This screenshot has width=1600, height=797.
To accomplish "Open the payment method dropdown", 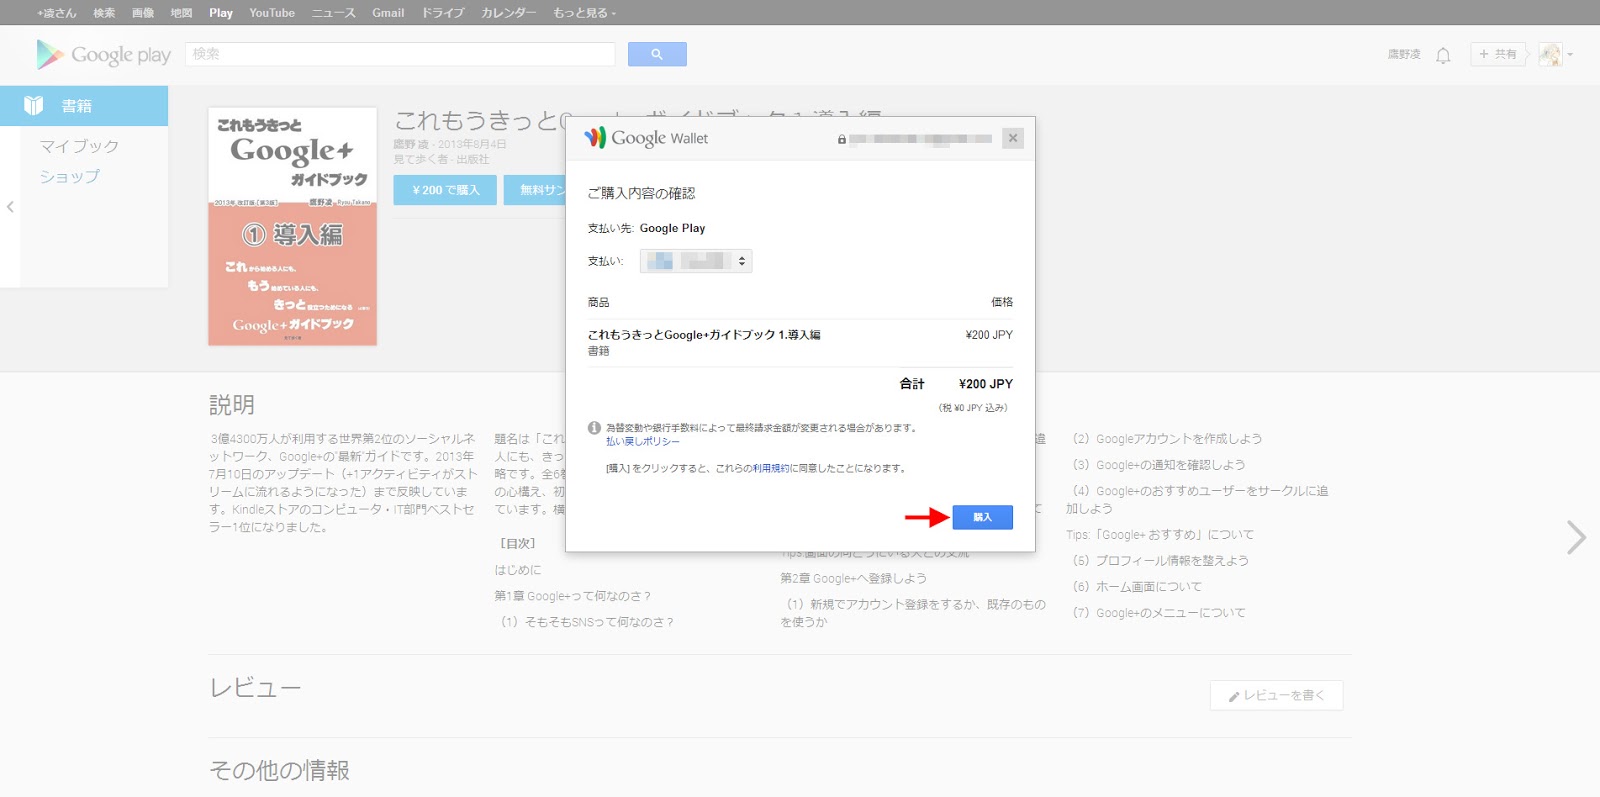I will pos(696,261).
